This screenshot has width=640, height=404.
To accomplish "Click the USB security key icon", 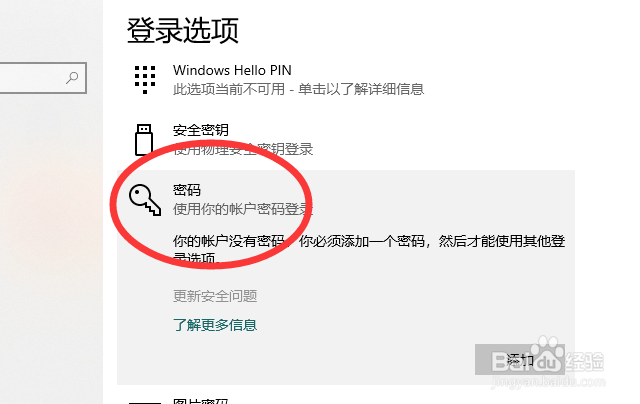I will (144, 140).
